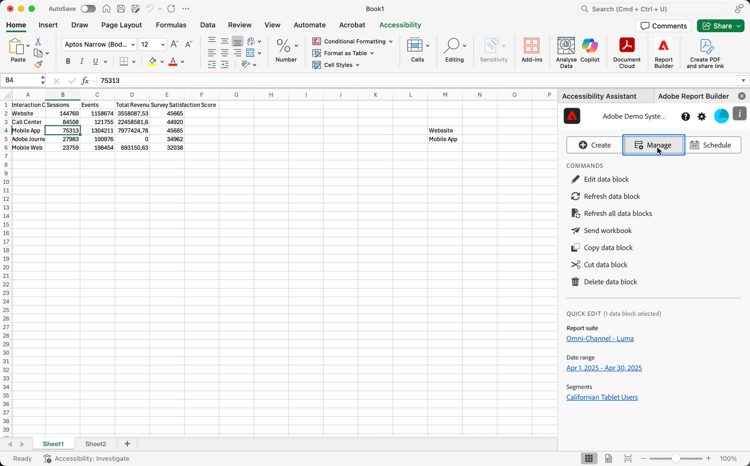Switch to the Insert tab
This screenshot has height=466, width=750.
pyautogui.click(x=48, y=25)
